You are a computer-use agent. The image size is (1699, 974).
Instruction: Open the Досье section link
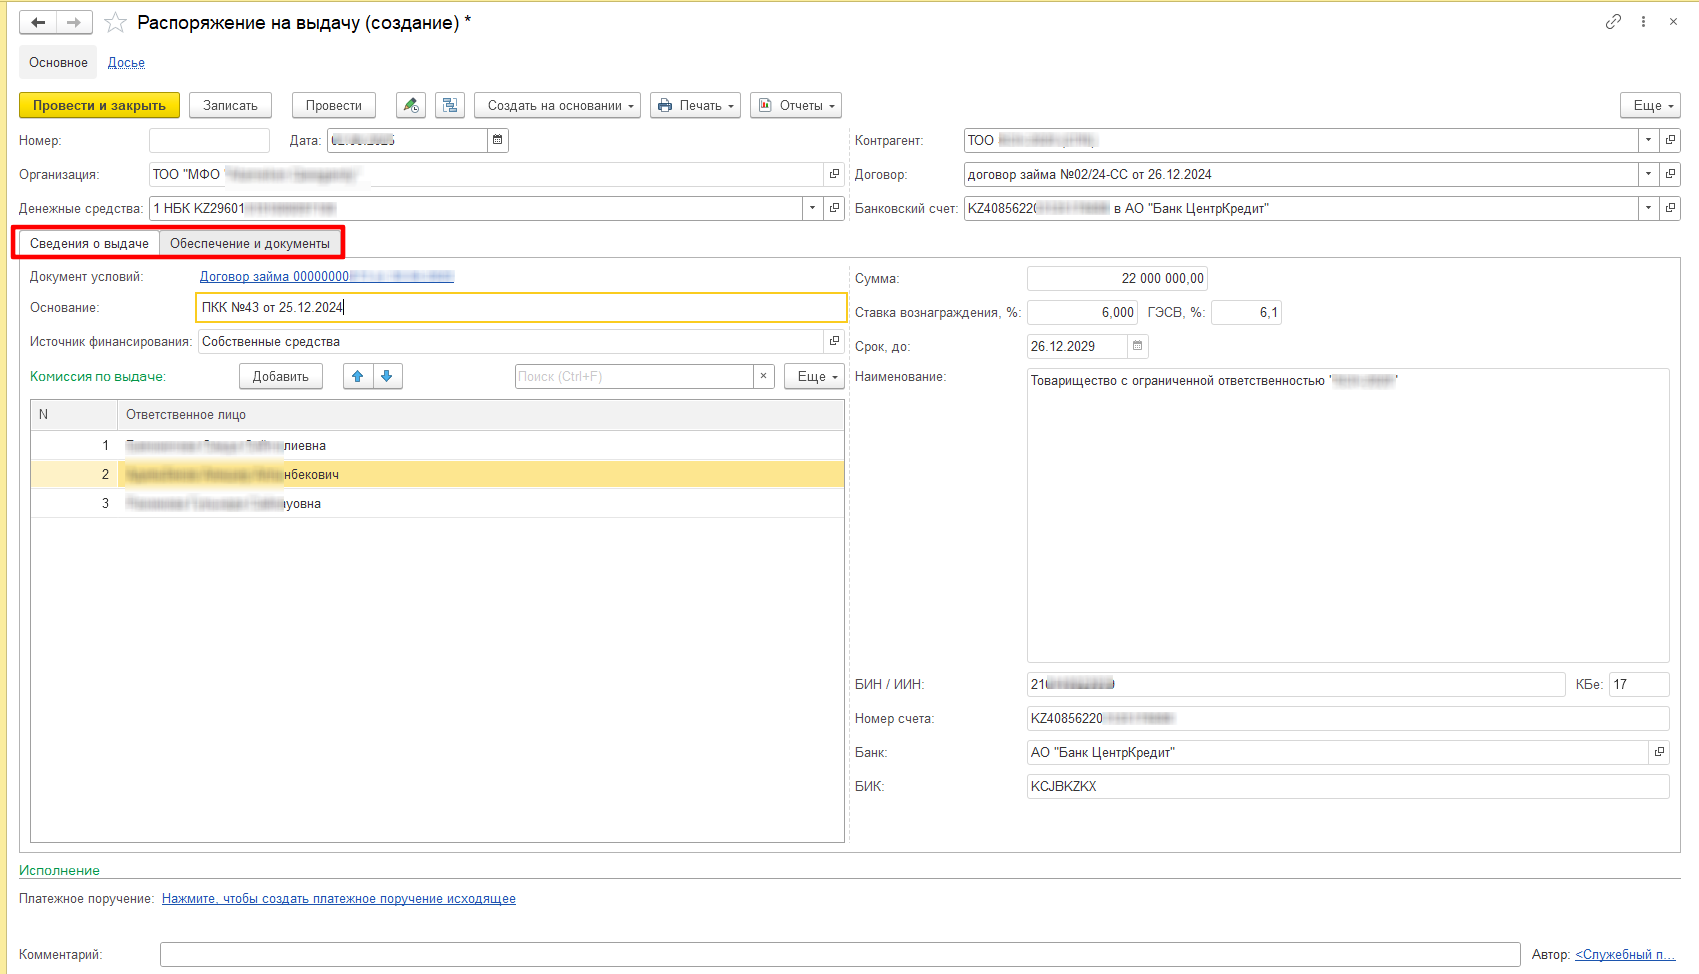[x=126, y=62]
